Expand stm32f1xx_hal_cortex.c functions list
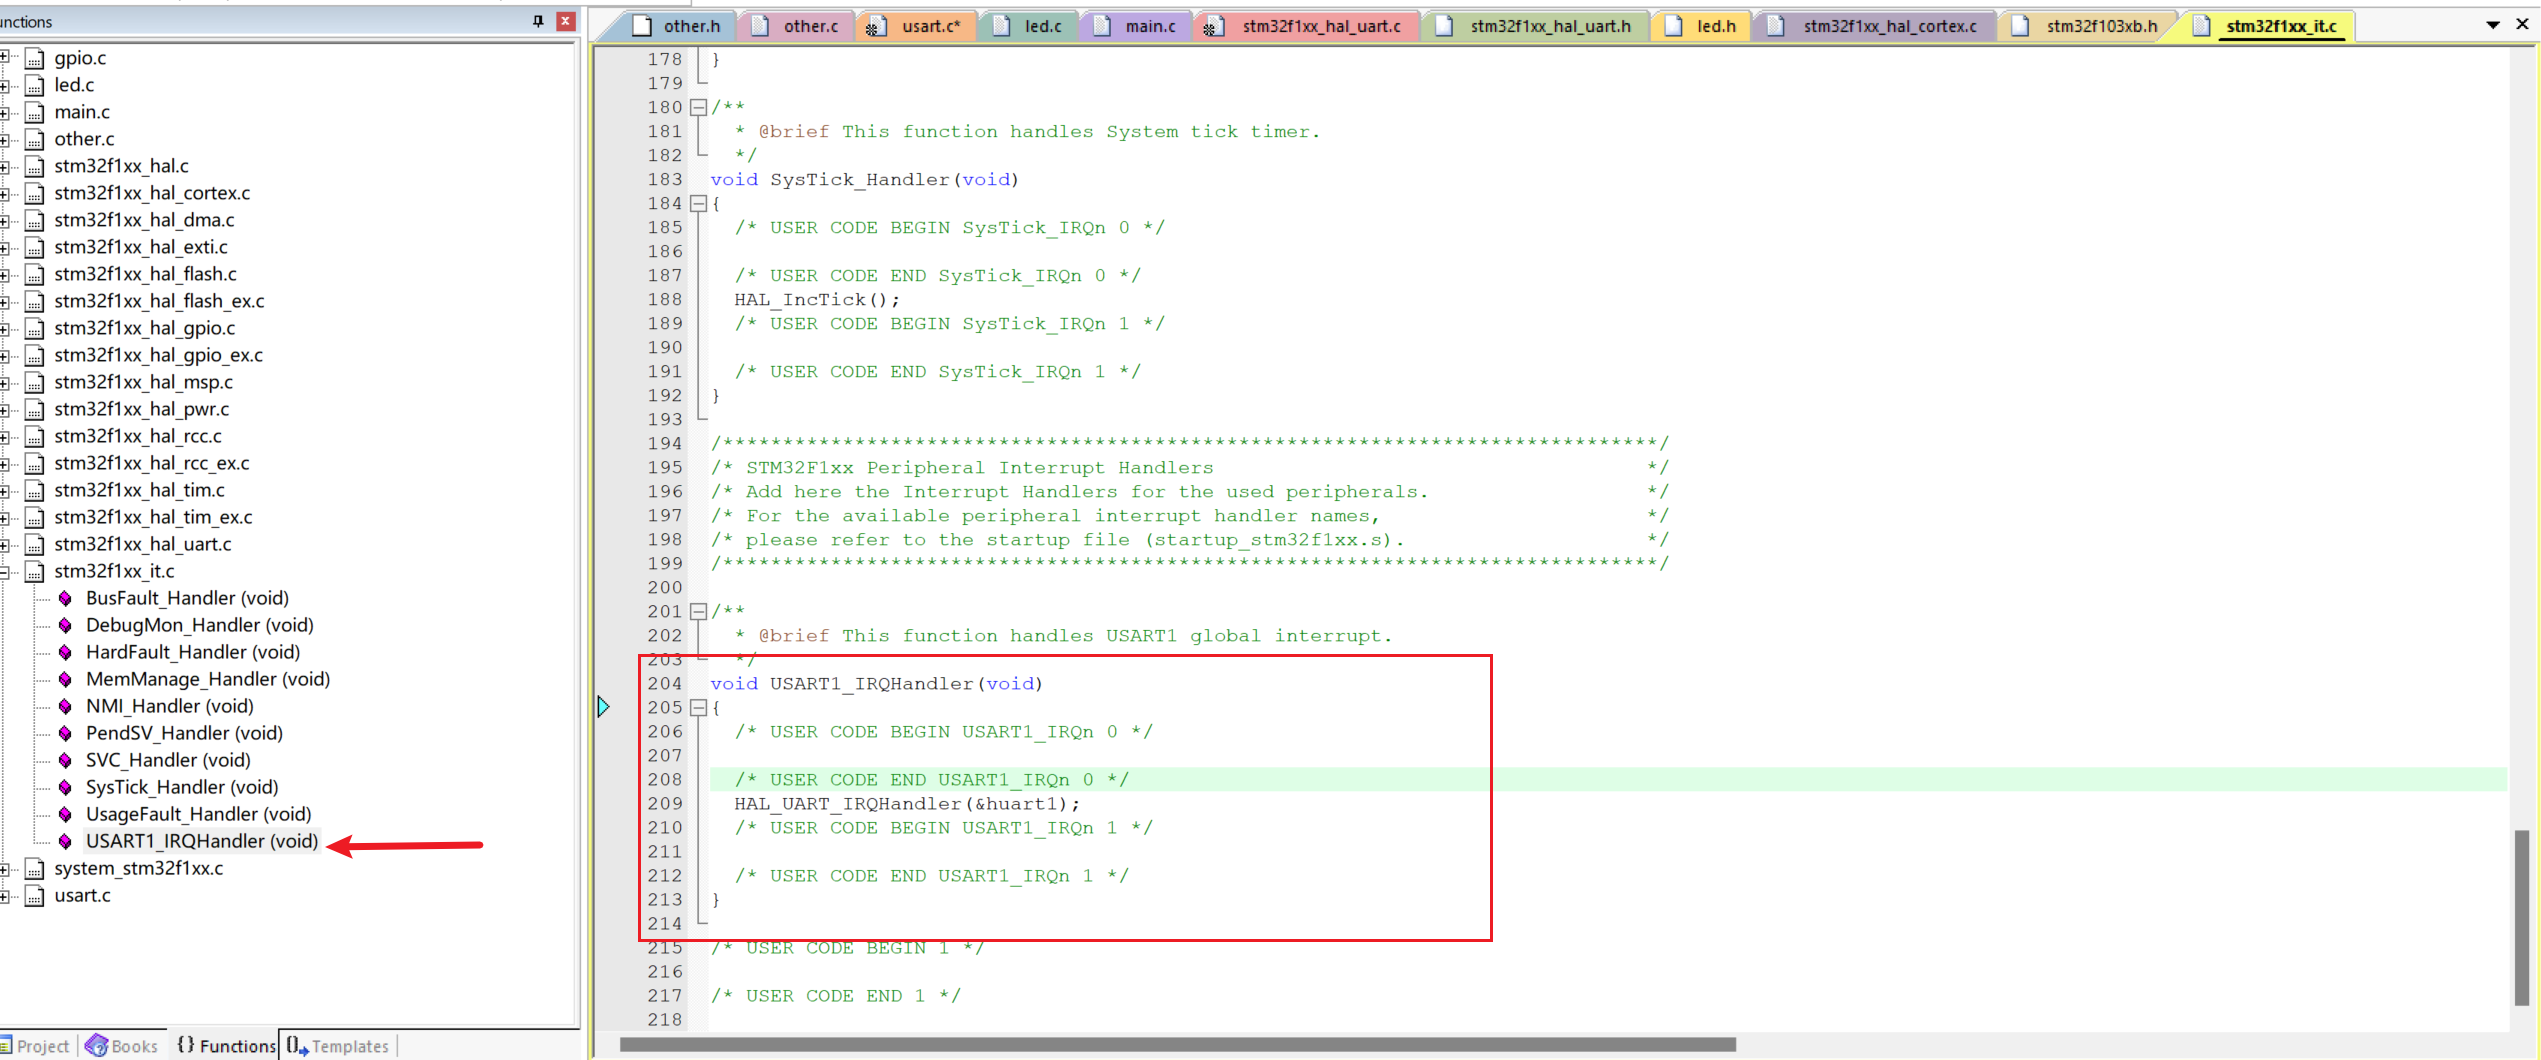Screen dimensions: 2541x1060 tap(4, 193)
